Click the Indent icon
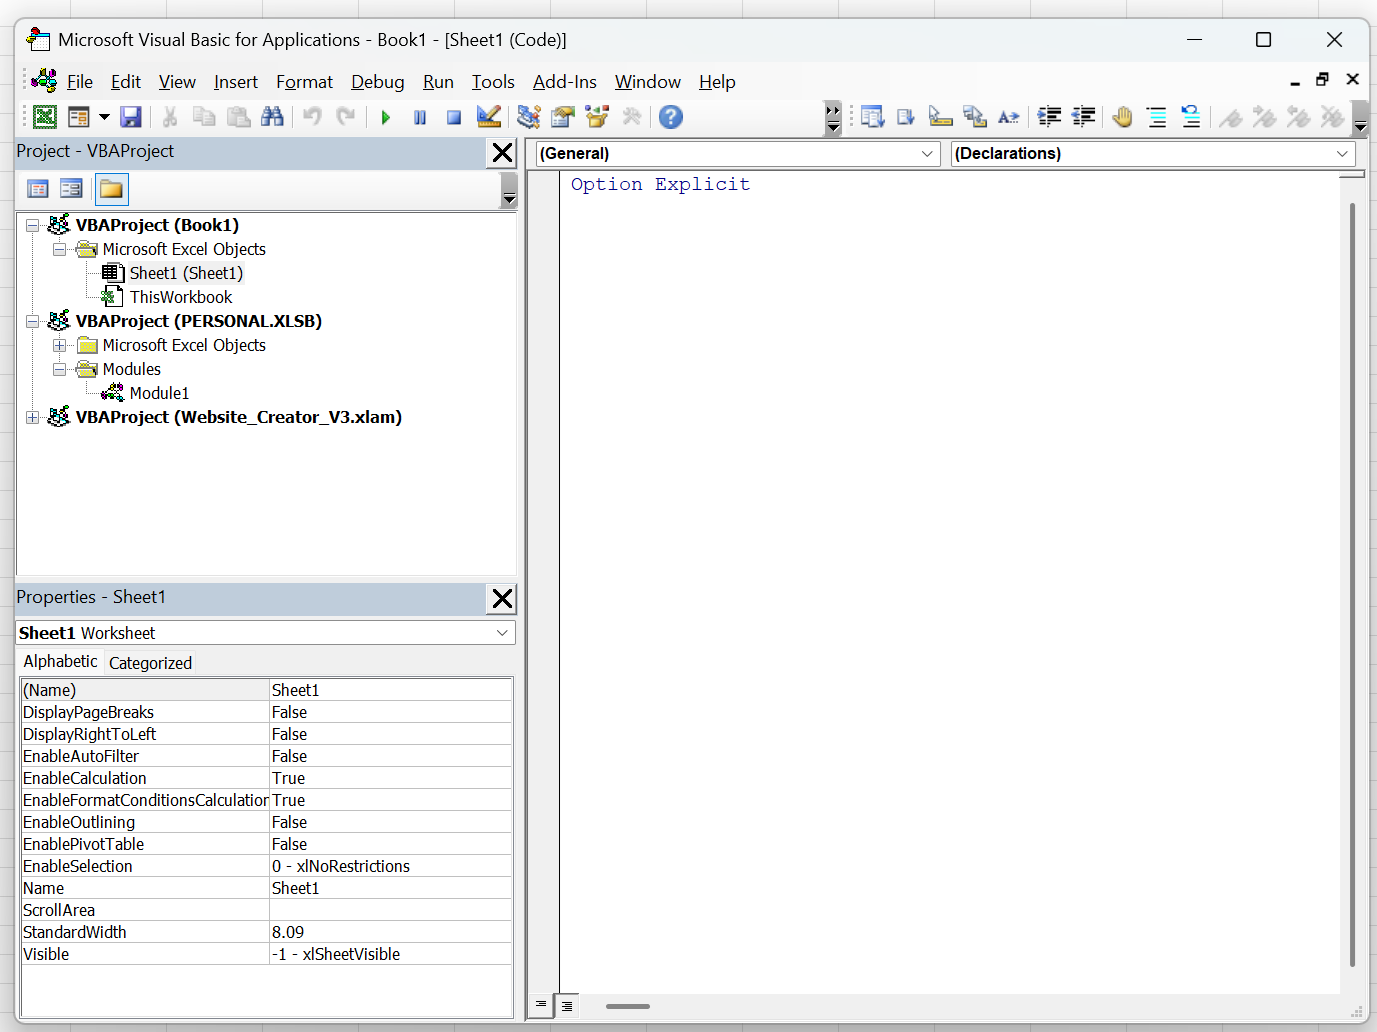The width and height of the screenshot is (1377, 1032). coord(1049,117)
